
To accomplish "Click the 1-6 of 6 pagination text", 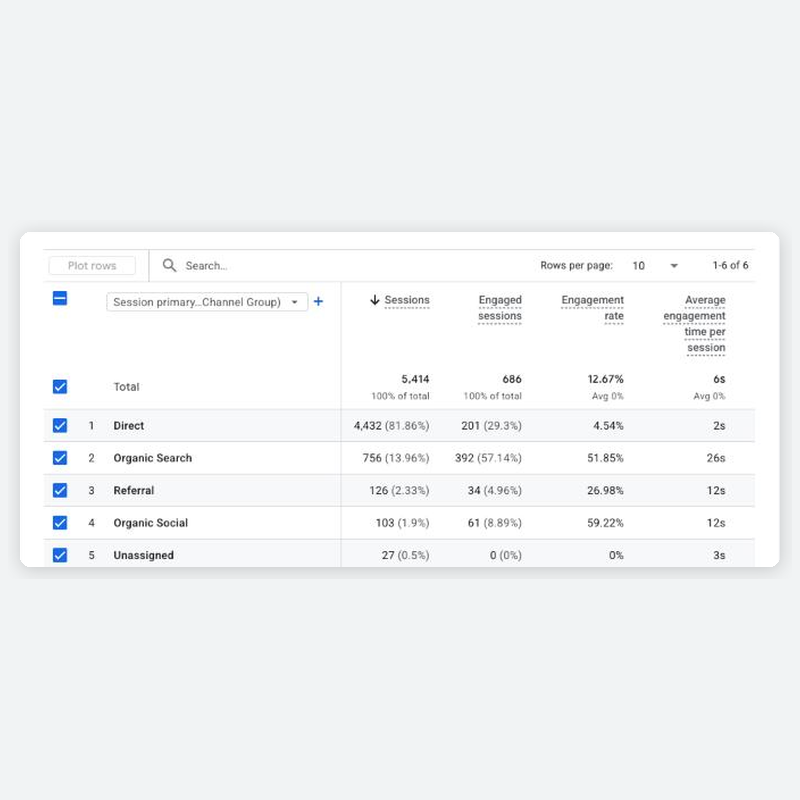I will pos(730,265).
